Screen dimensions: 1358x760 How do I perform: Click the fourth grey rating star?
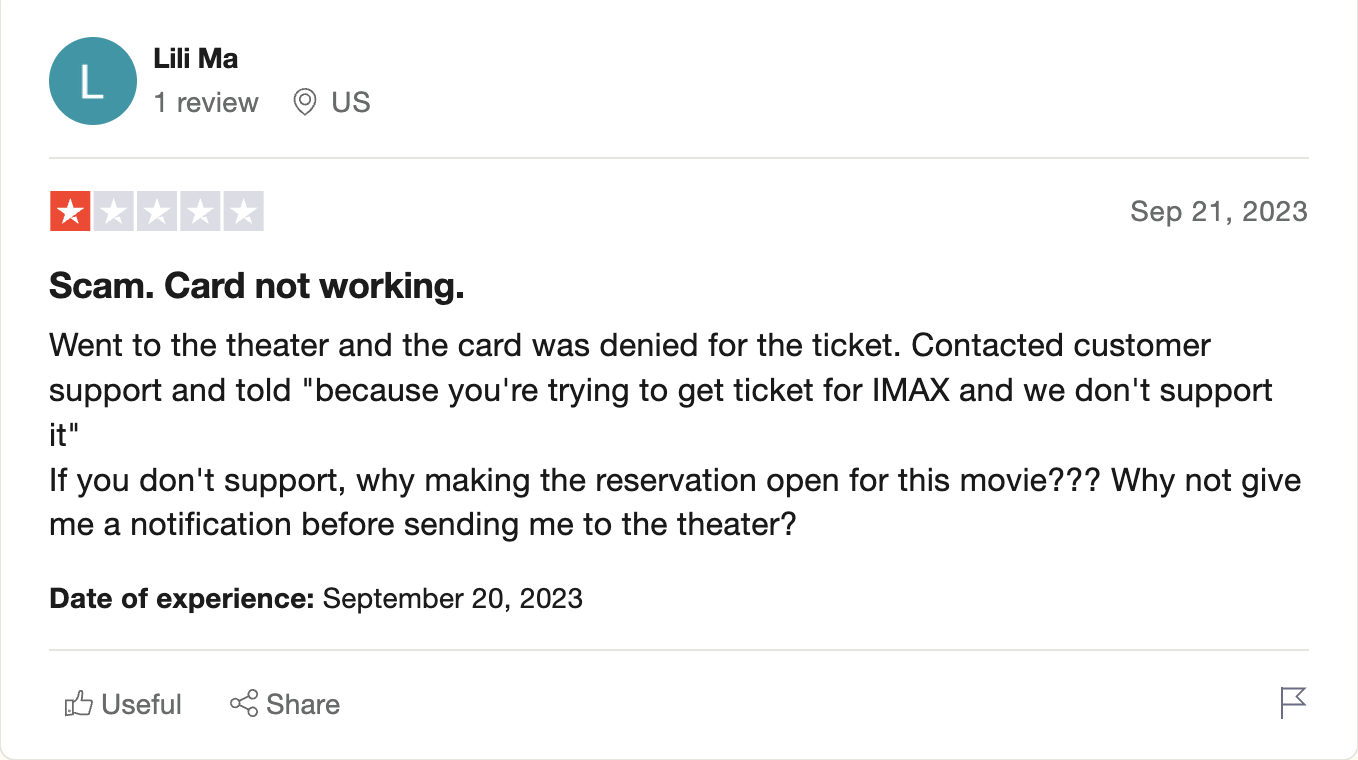click(200, 211)
